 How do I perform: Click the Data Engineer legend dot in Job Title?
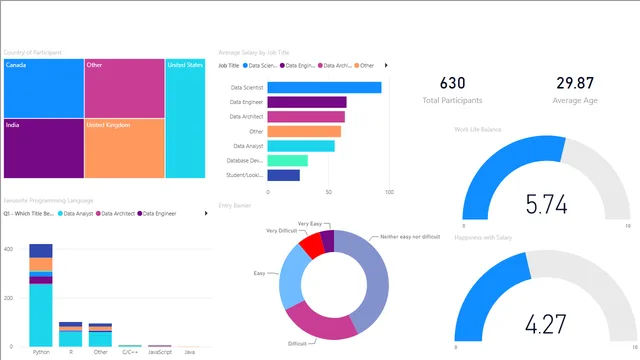(282, 65)
